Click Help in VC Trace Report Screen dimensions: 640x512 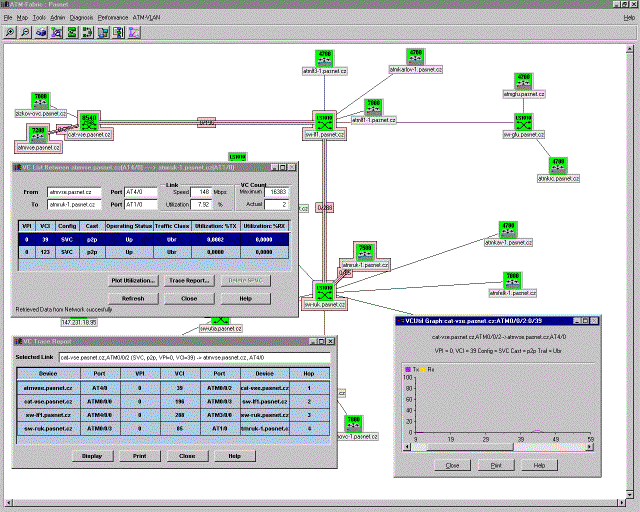click(234, 456)
